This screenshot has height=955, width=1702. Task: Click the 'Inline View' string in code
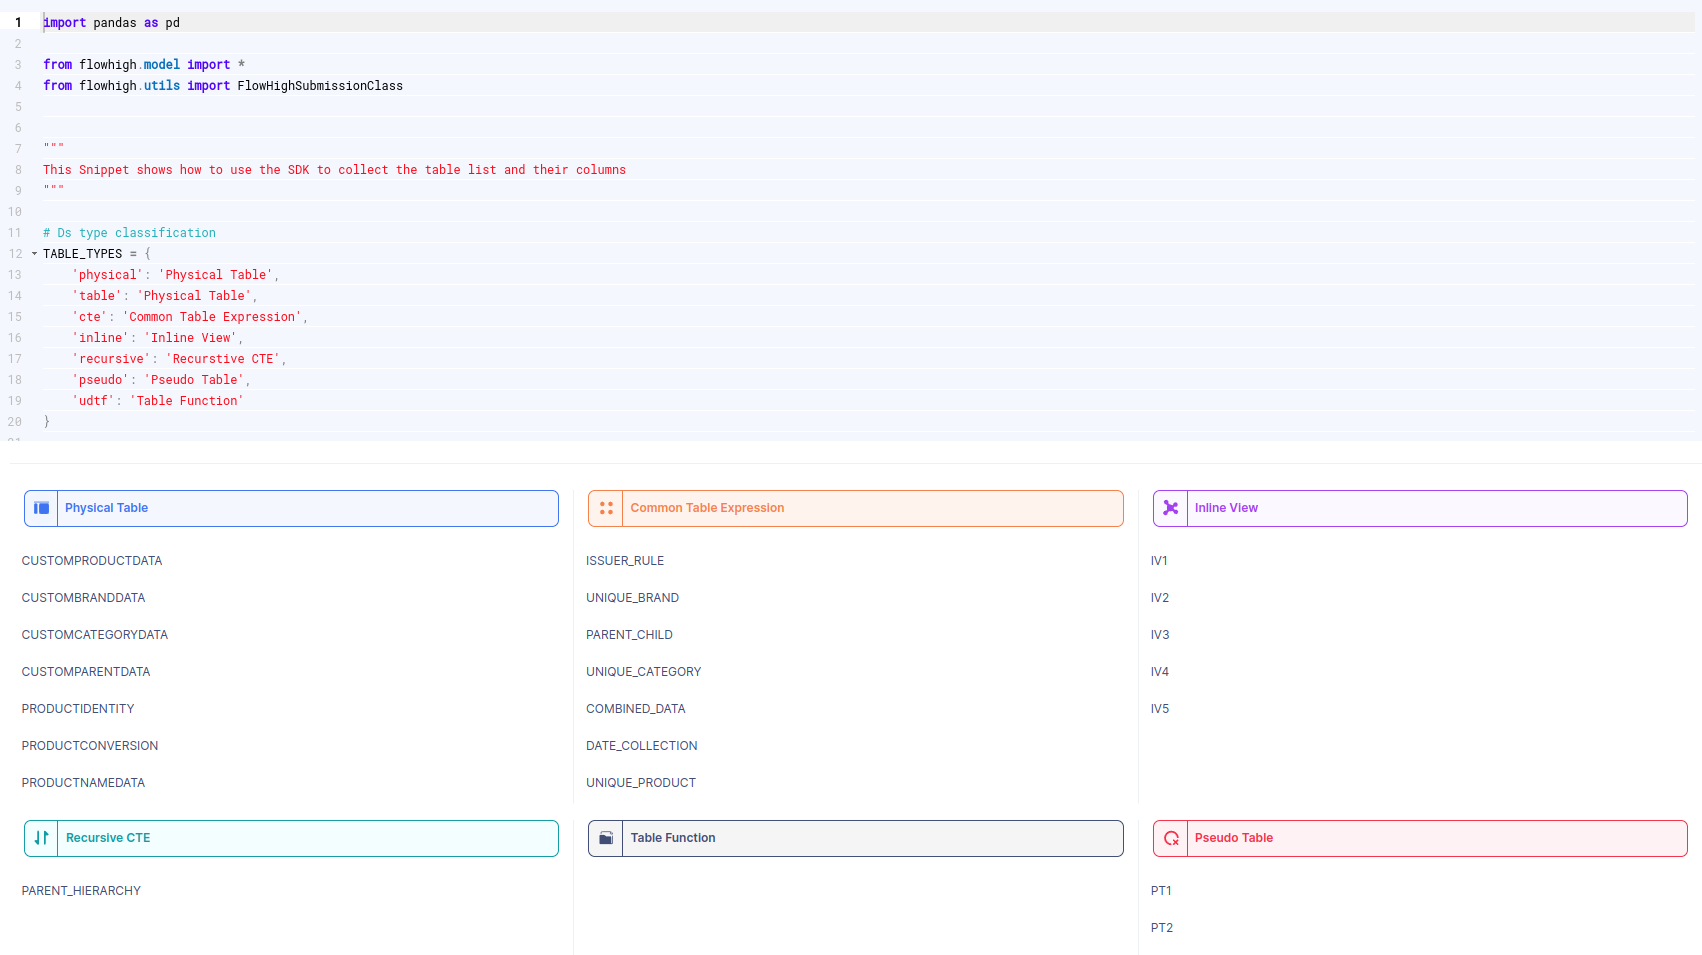point(190,338)
